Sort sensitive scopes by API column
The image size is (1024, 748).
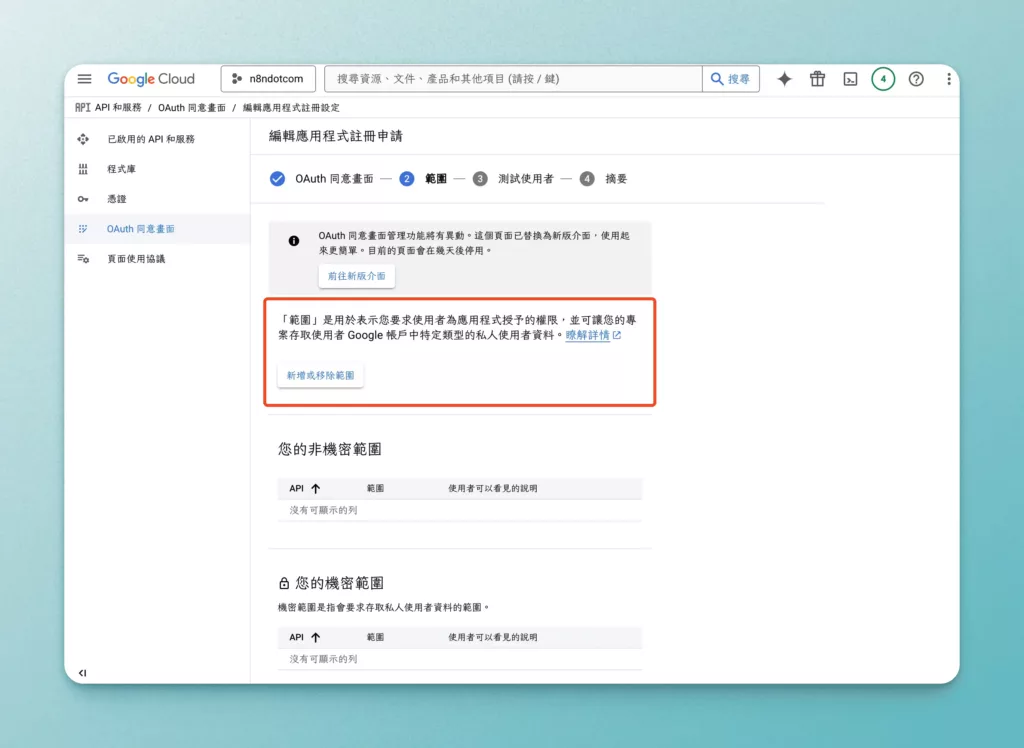[304, 638]
